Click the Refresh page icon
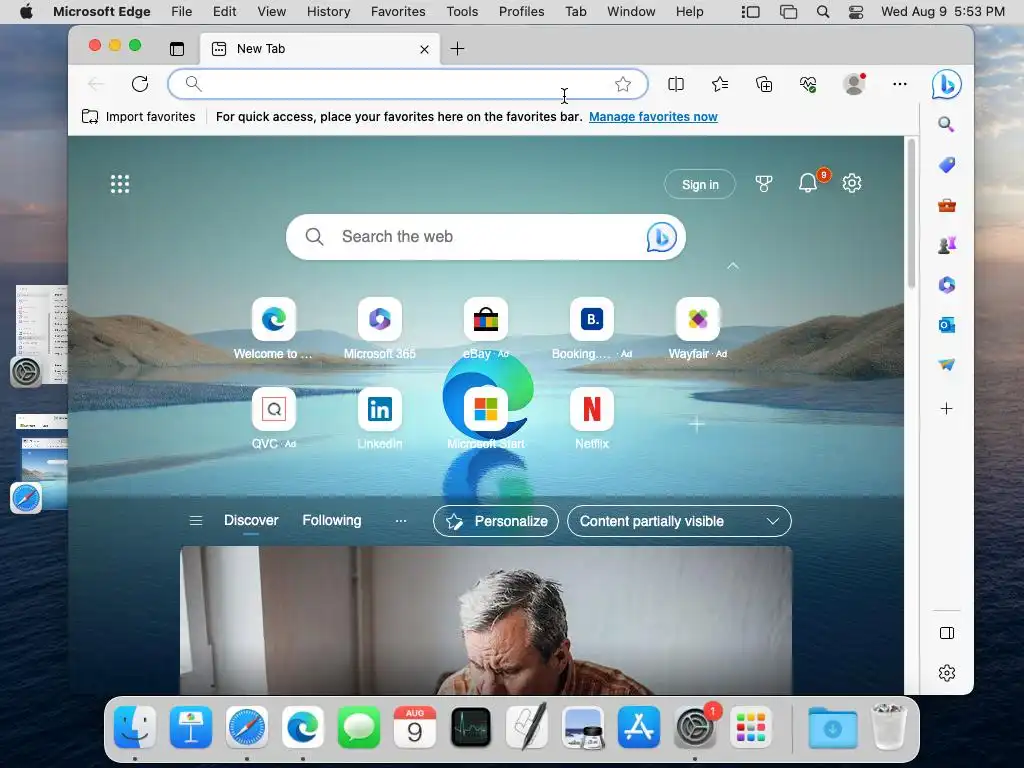Viewport: 1024px width, 768px height. 140,84
